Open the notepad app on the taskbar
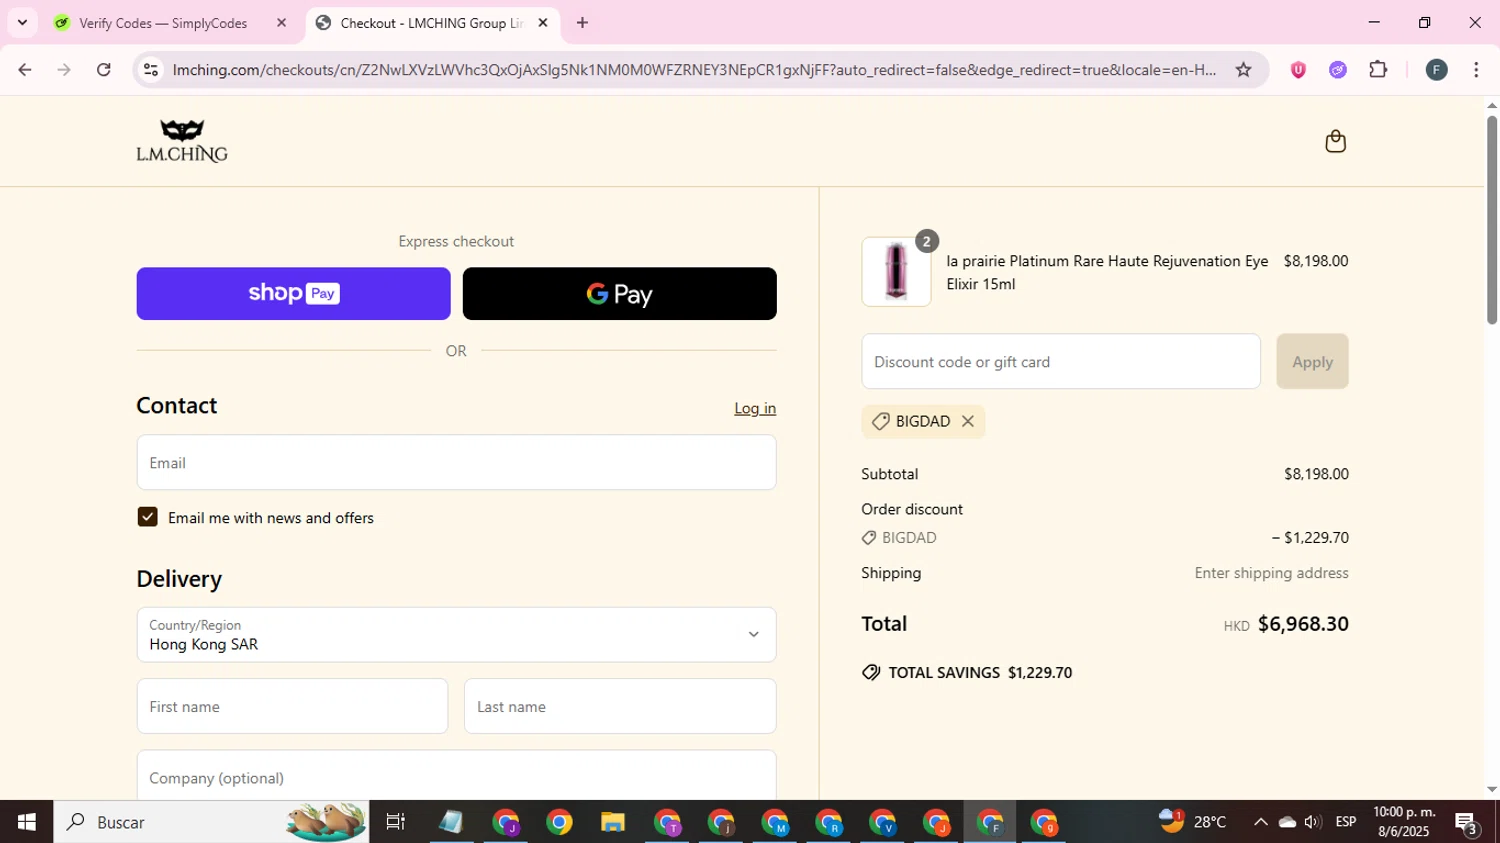Viewport: 1500px width, 843px height. 451,822
